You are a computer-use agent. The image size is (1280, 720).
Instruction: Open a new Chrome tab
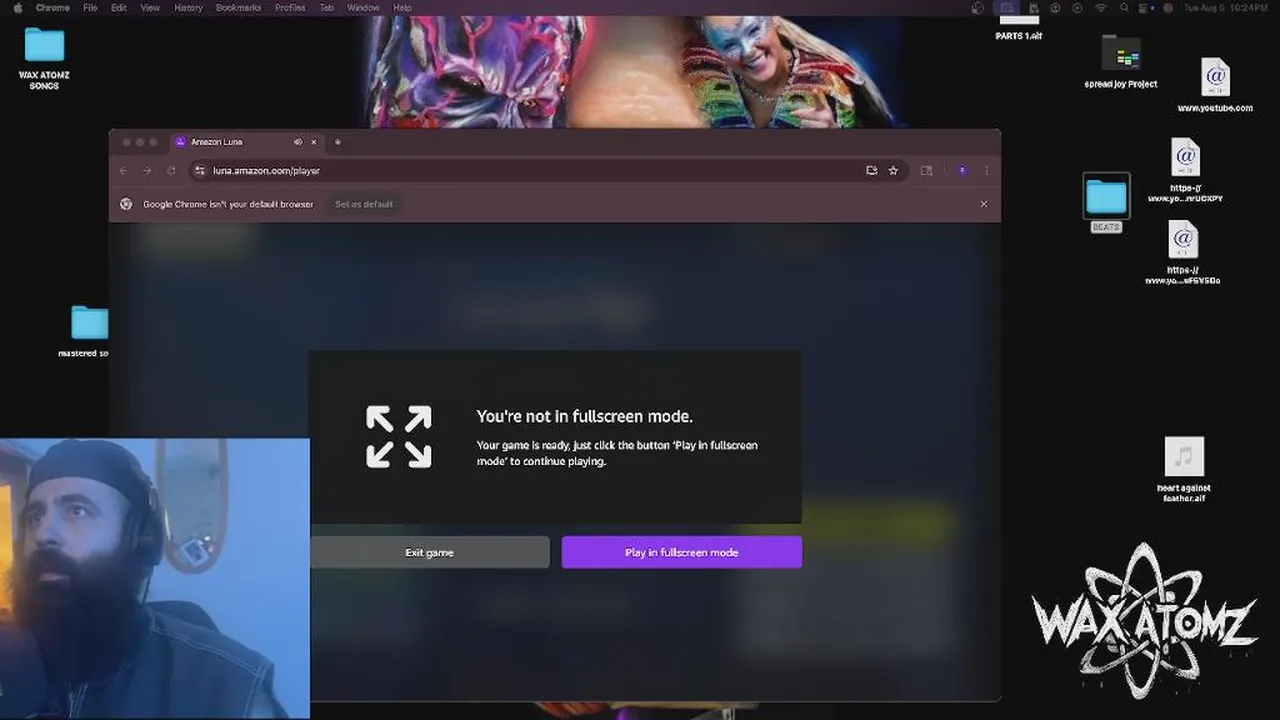point(337,142)
